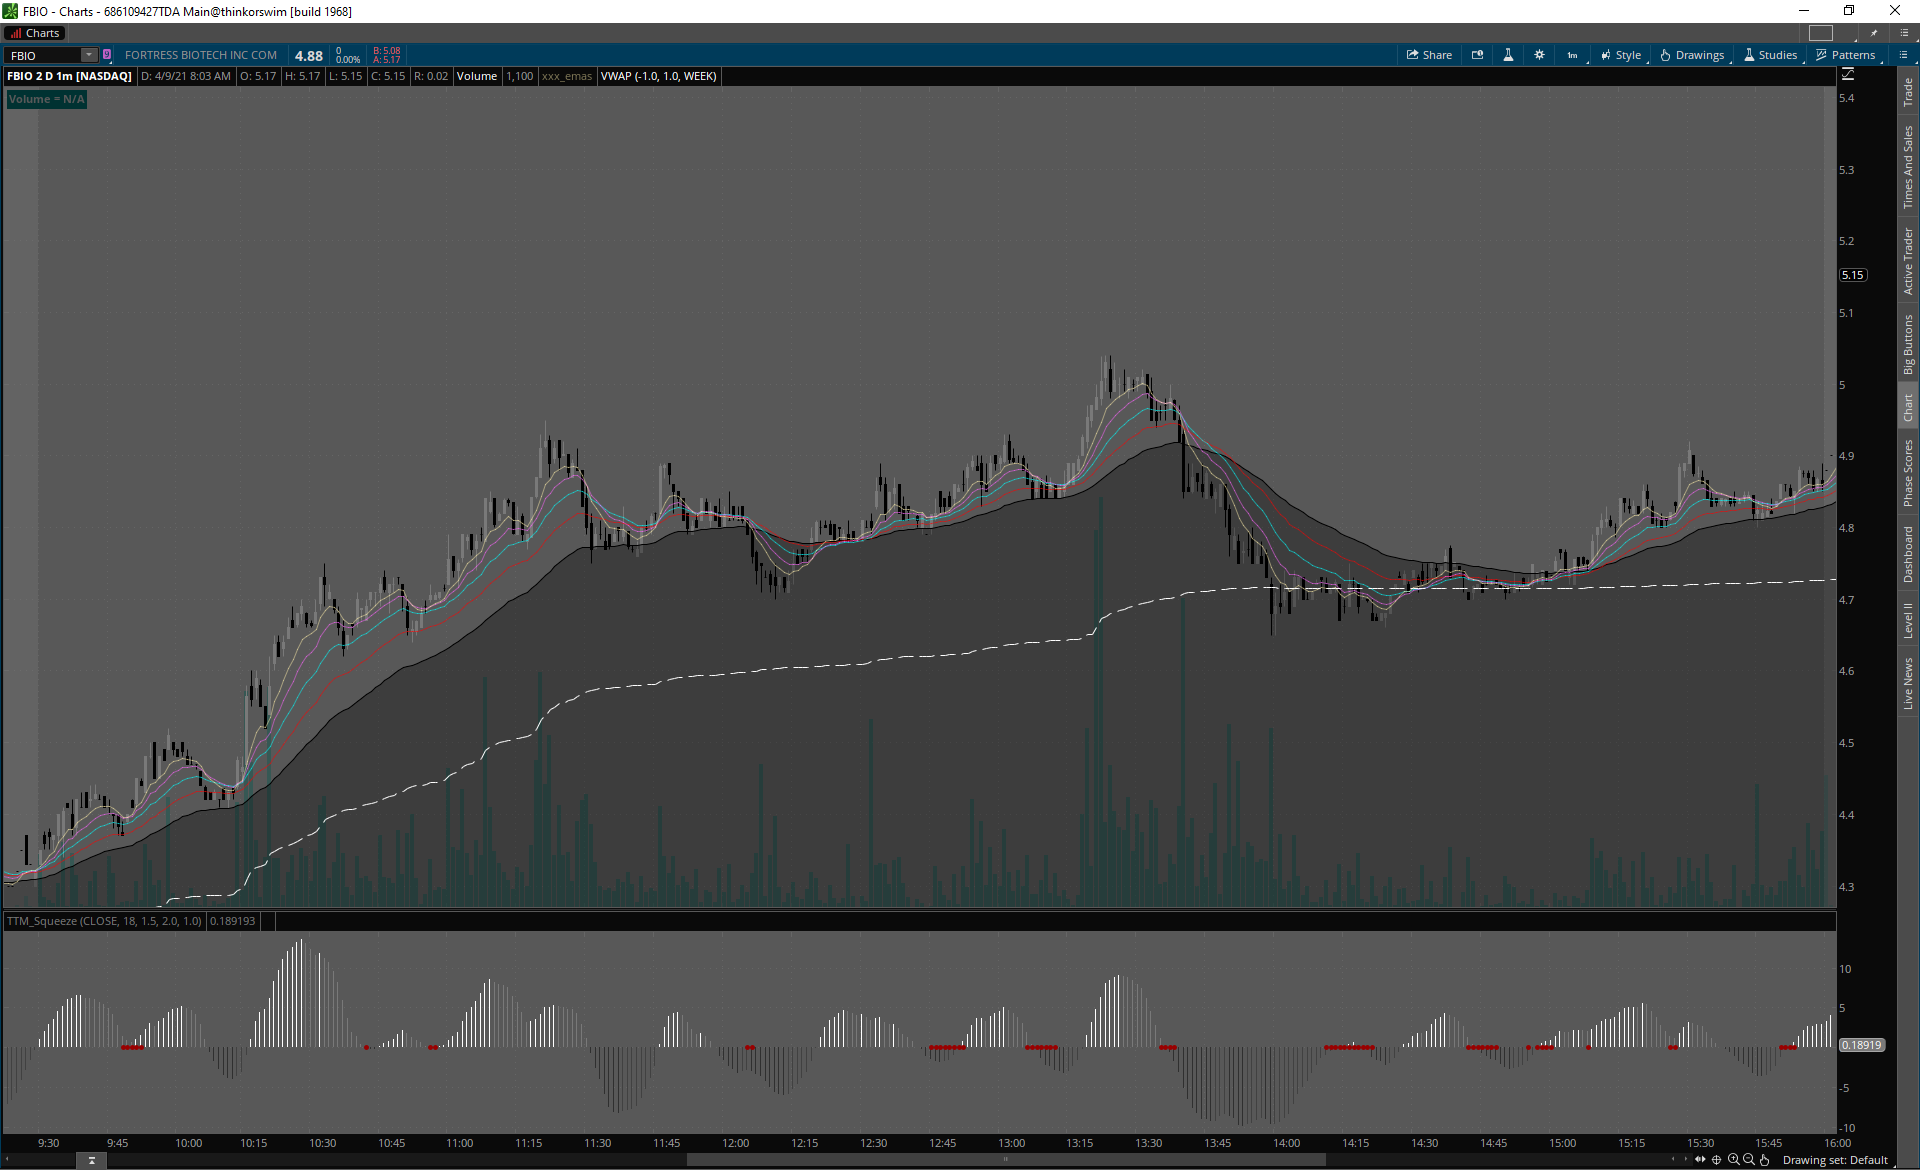Screen dimensions: 1920x1170
Task: Toggle the chart axis scale icon
Action: click(1848, 75)
